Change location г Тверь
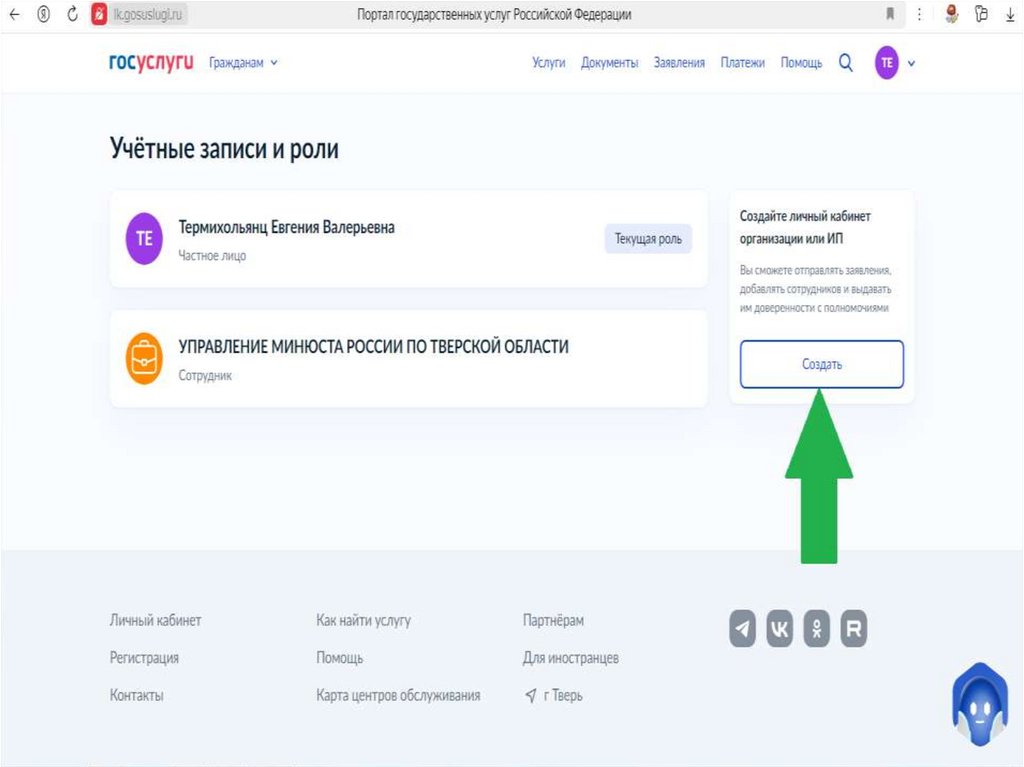This screenshot has height=767, width=1024. click(554, 695)
